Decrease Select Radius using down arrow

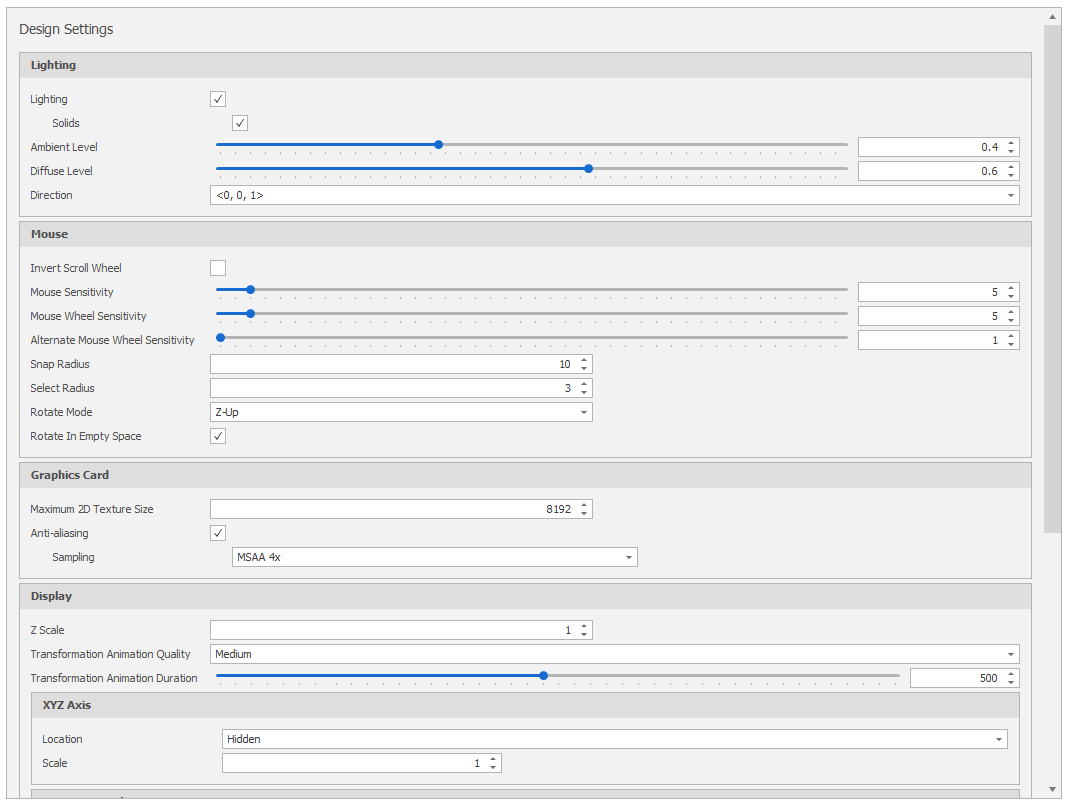pyautogui.click(x=584, y=392)
